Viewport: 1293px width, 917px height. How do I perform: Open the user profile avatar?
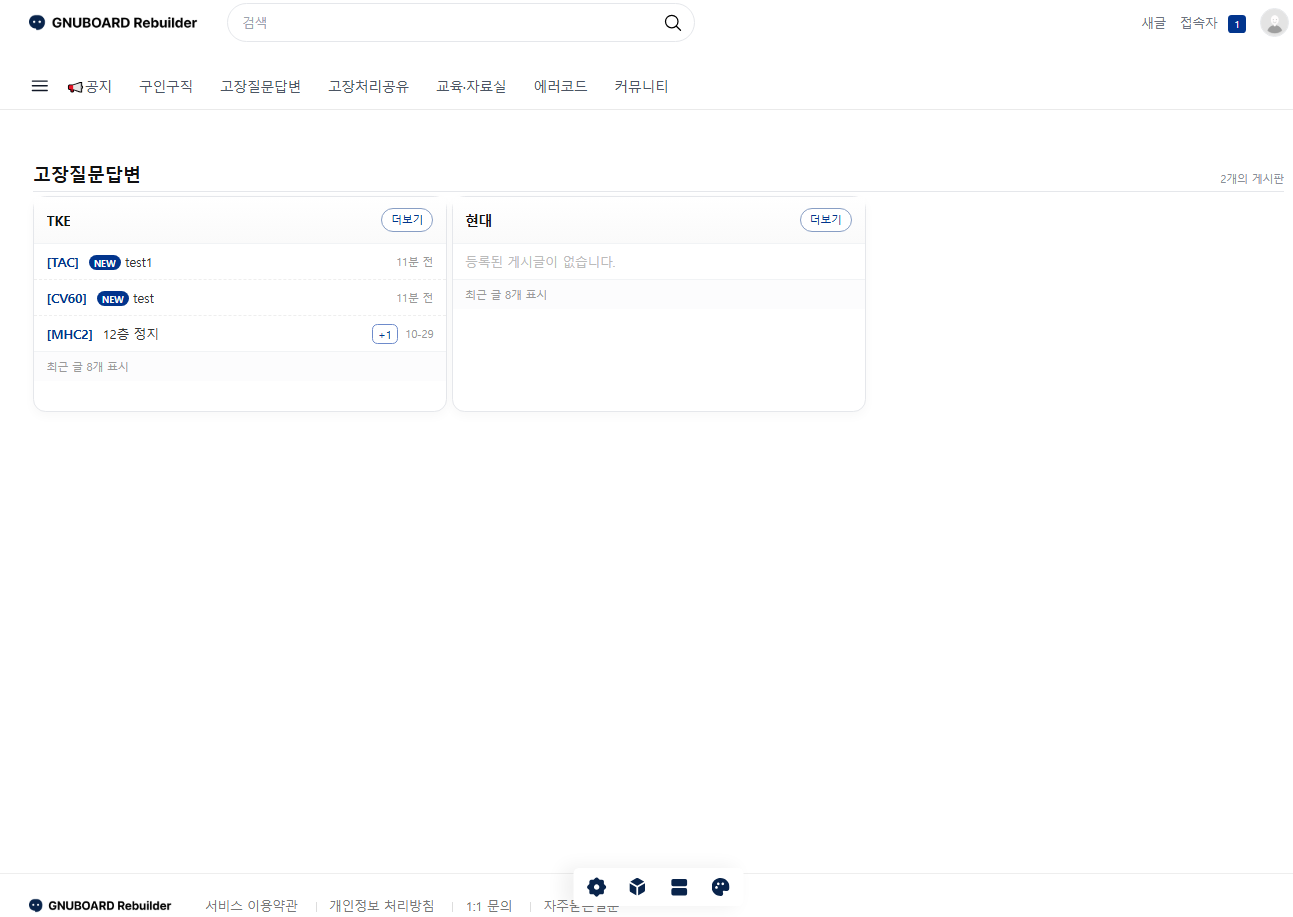click(1274, 23)
